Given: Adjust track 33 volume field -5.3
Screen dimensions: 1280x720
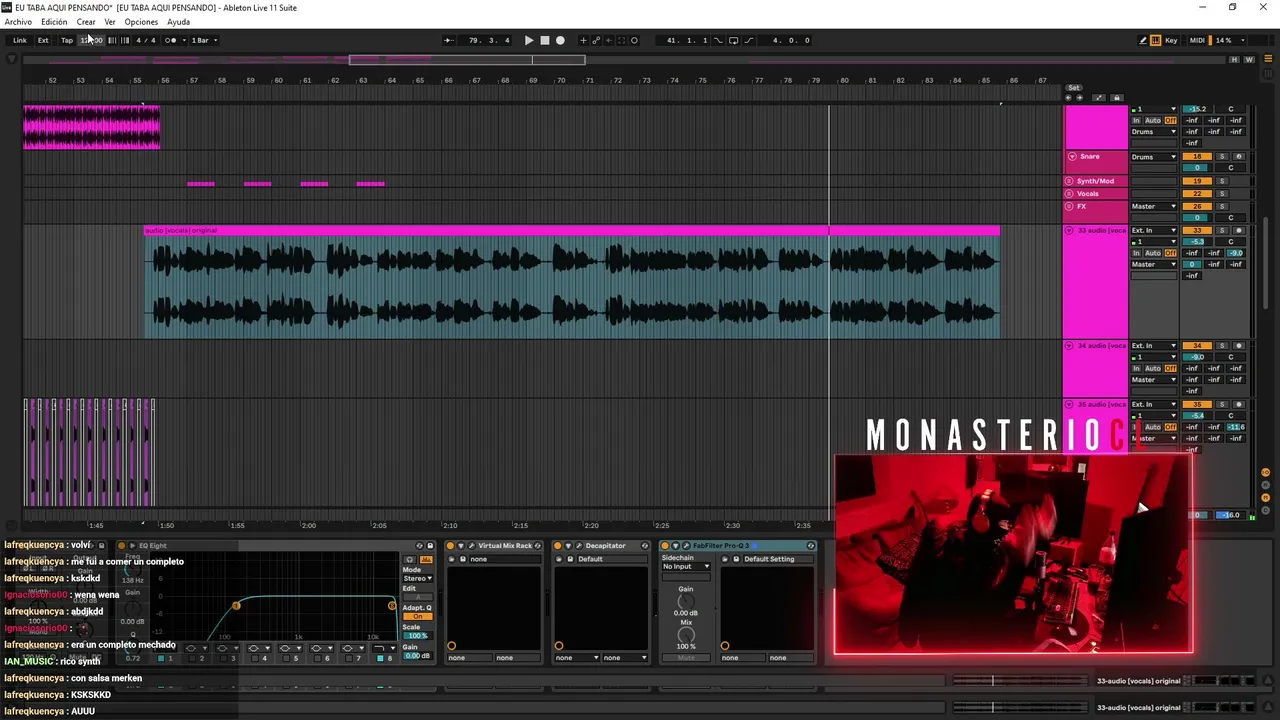Looking at the screenshot, I should point(1197,242).
